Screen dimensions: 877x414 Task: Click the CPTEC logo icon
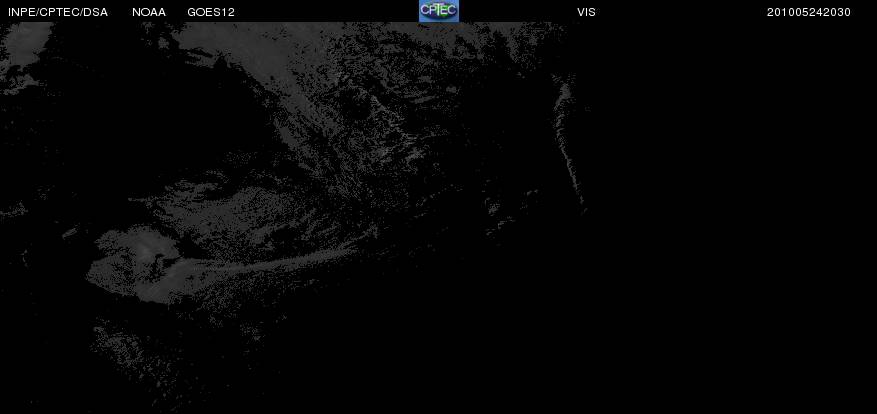439,11
